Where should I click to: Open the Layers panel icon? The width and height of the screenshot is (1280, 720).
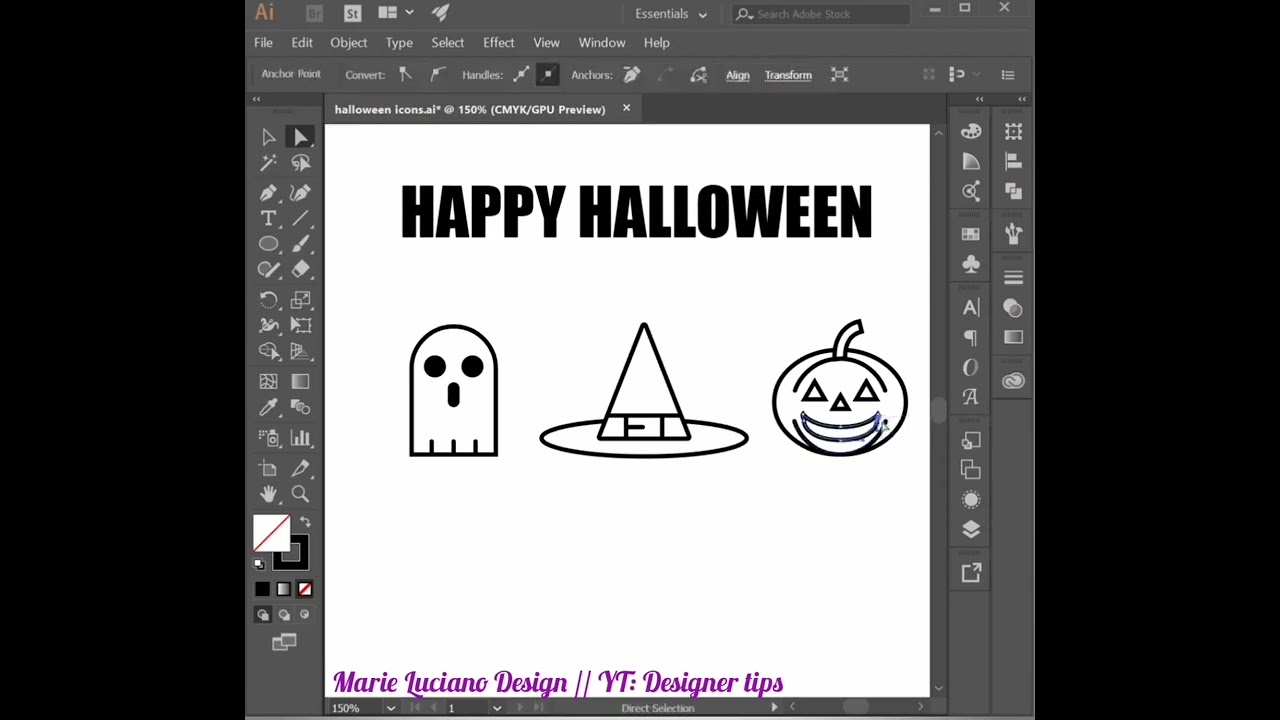[x=971, y=530]
